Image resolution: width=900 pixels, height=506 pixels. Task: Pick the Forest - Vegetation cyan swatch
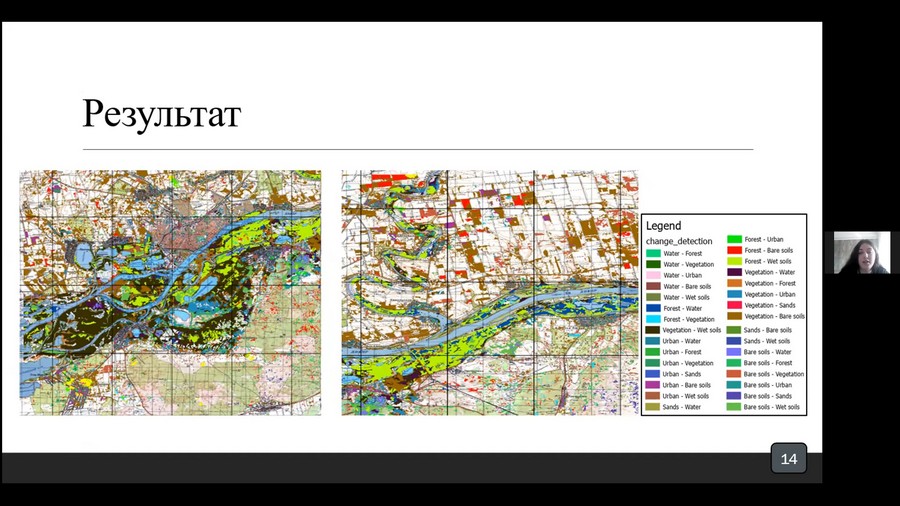coord(653,319)
